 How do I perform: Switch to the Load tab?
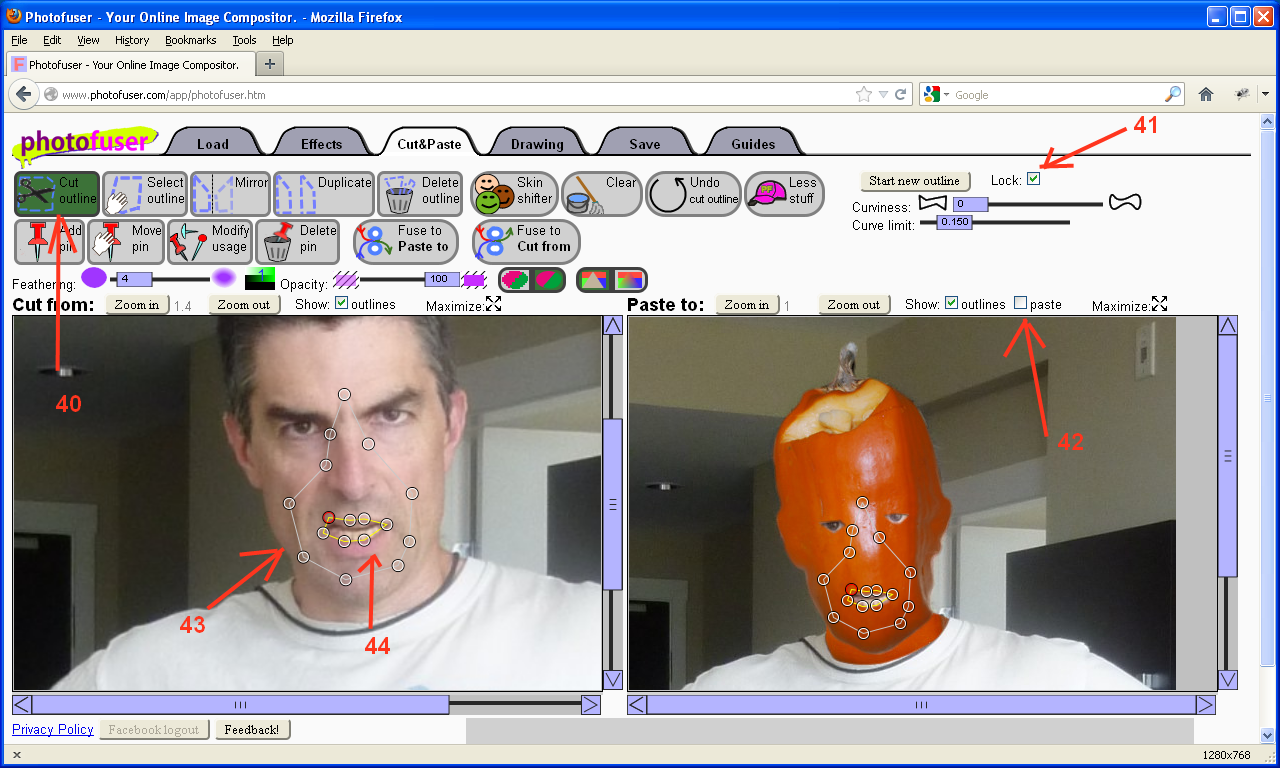pos(213,144)
